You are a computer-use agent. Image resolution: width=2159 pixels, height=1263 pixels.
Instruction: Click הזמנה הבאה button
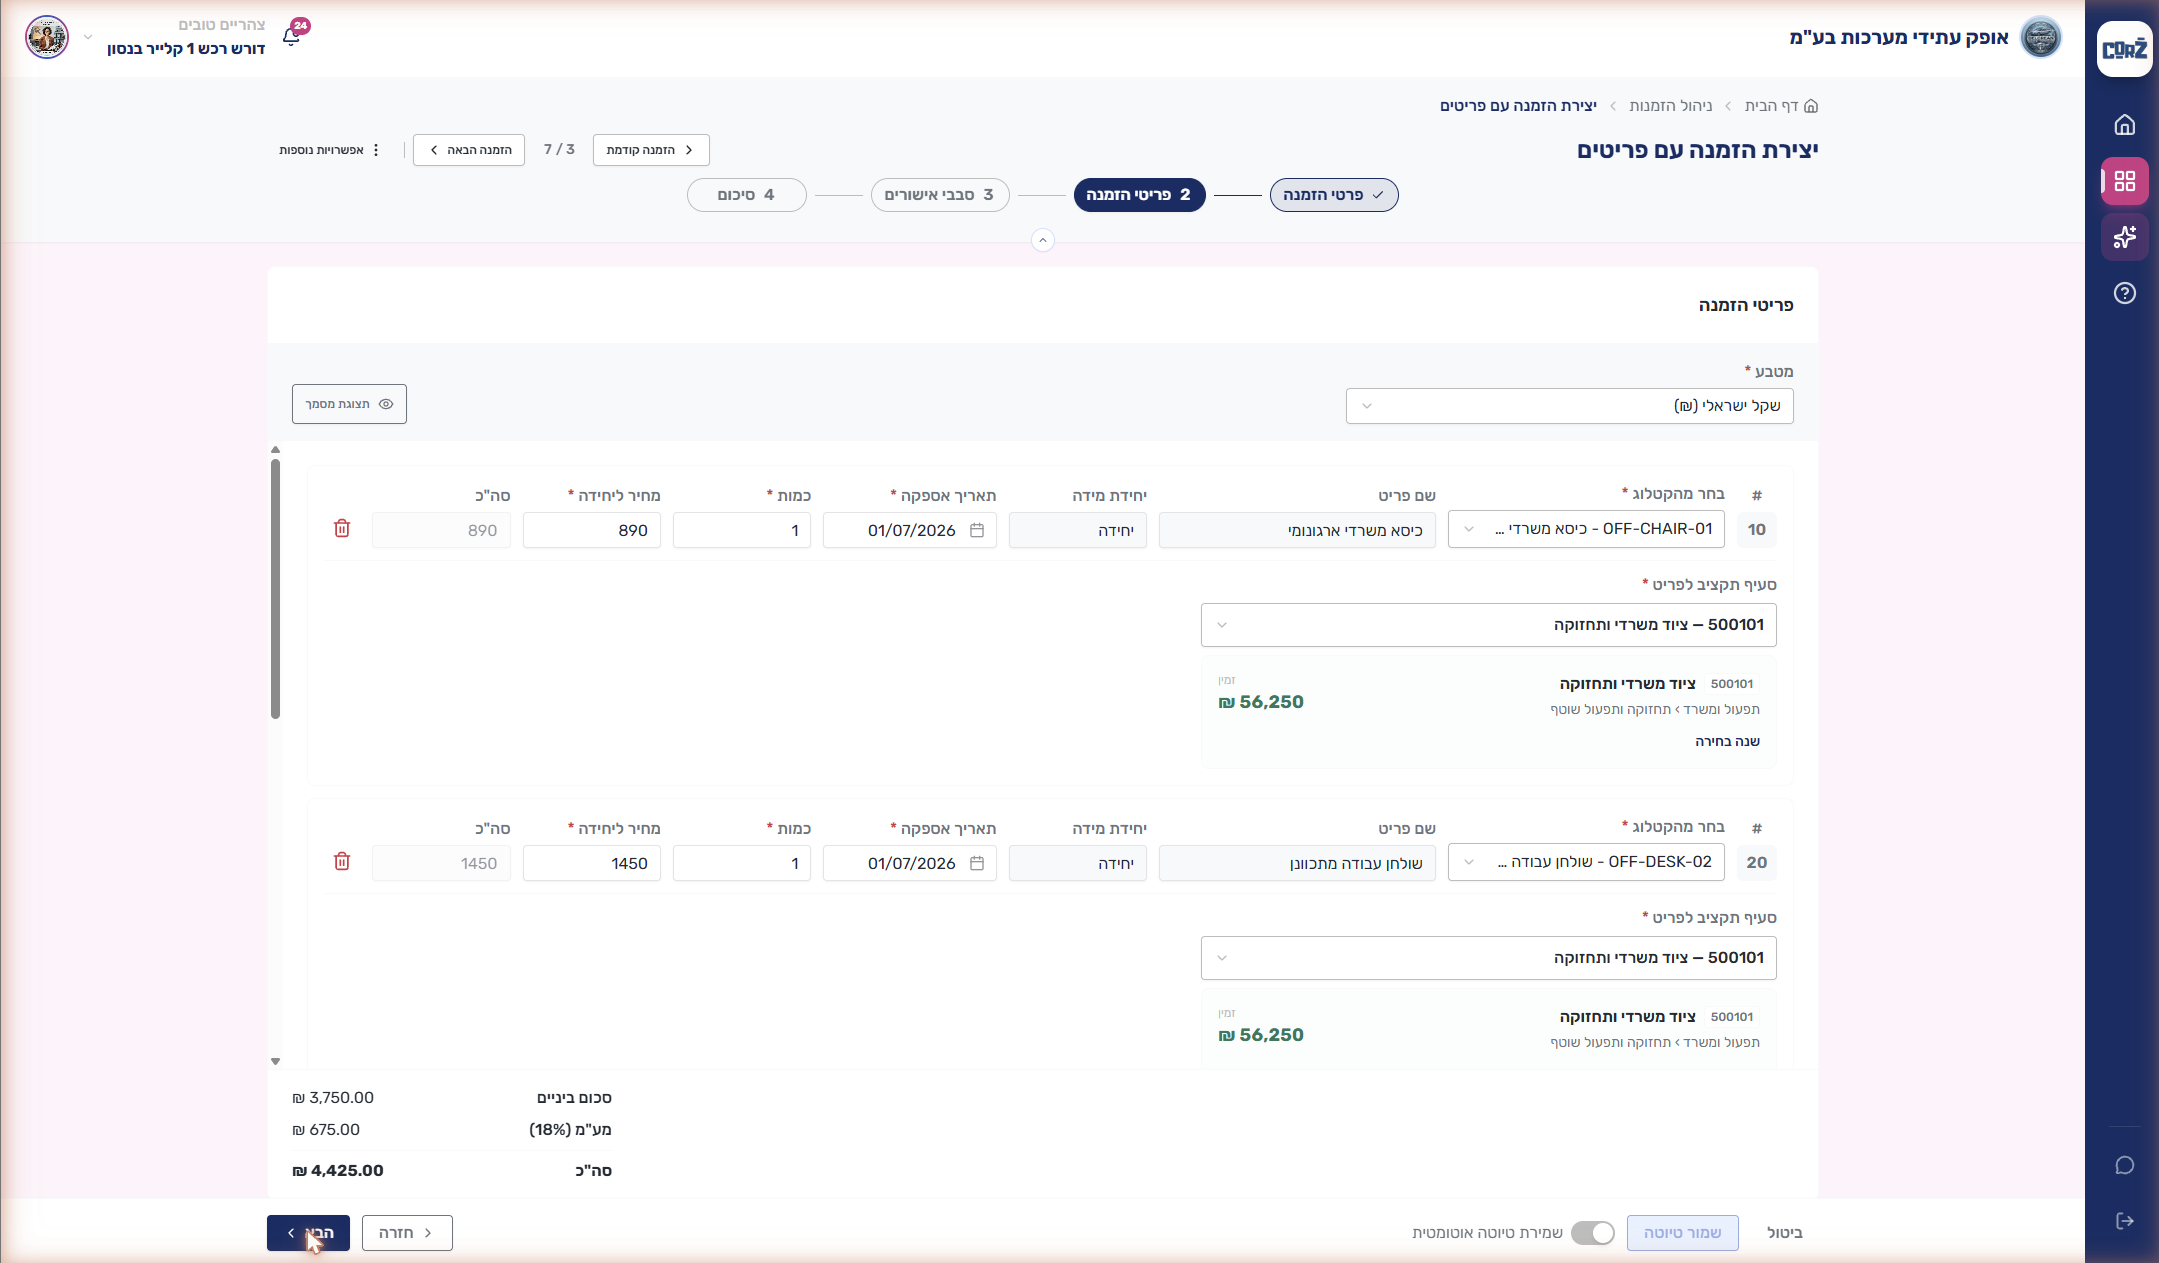[x=469, y=150]
